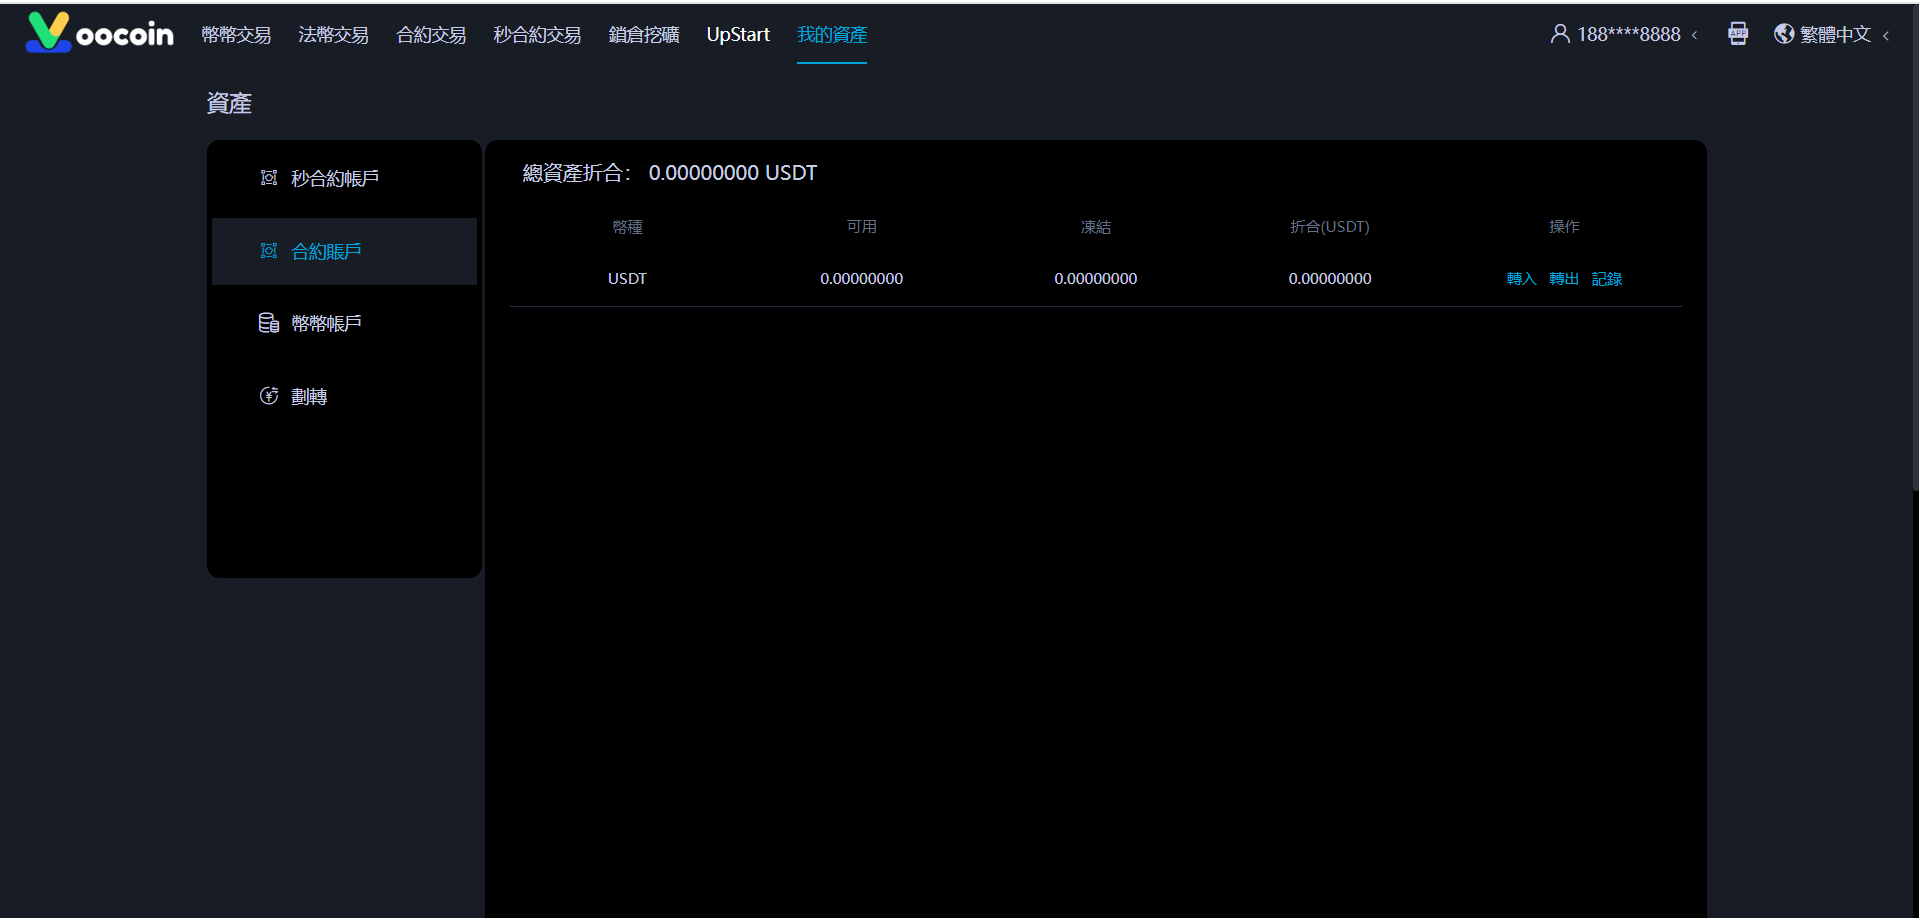1919x918 pixels.
Task: Click the 秒合約帳戶 sidebar icon
Action: click(x=269, y=178)
